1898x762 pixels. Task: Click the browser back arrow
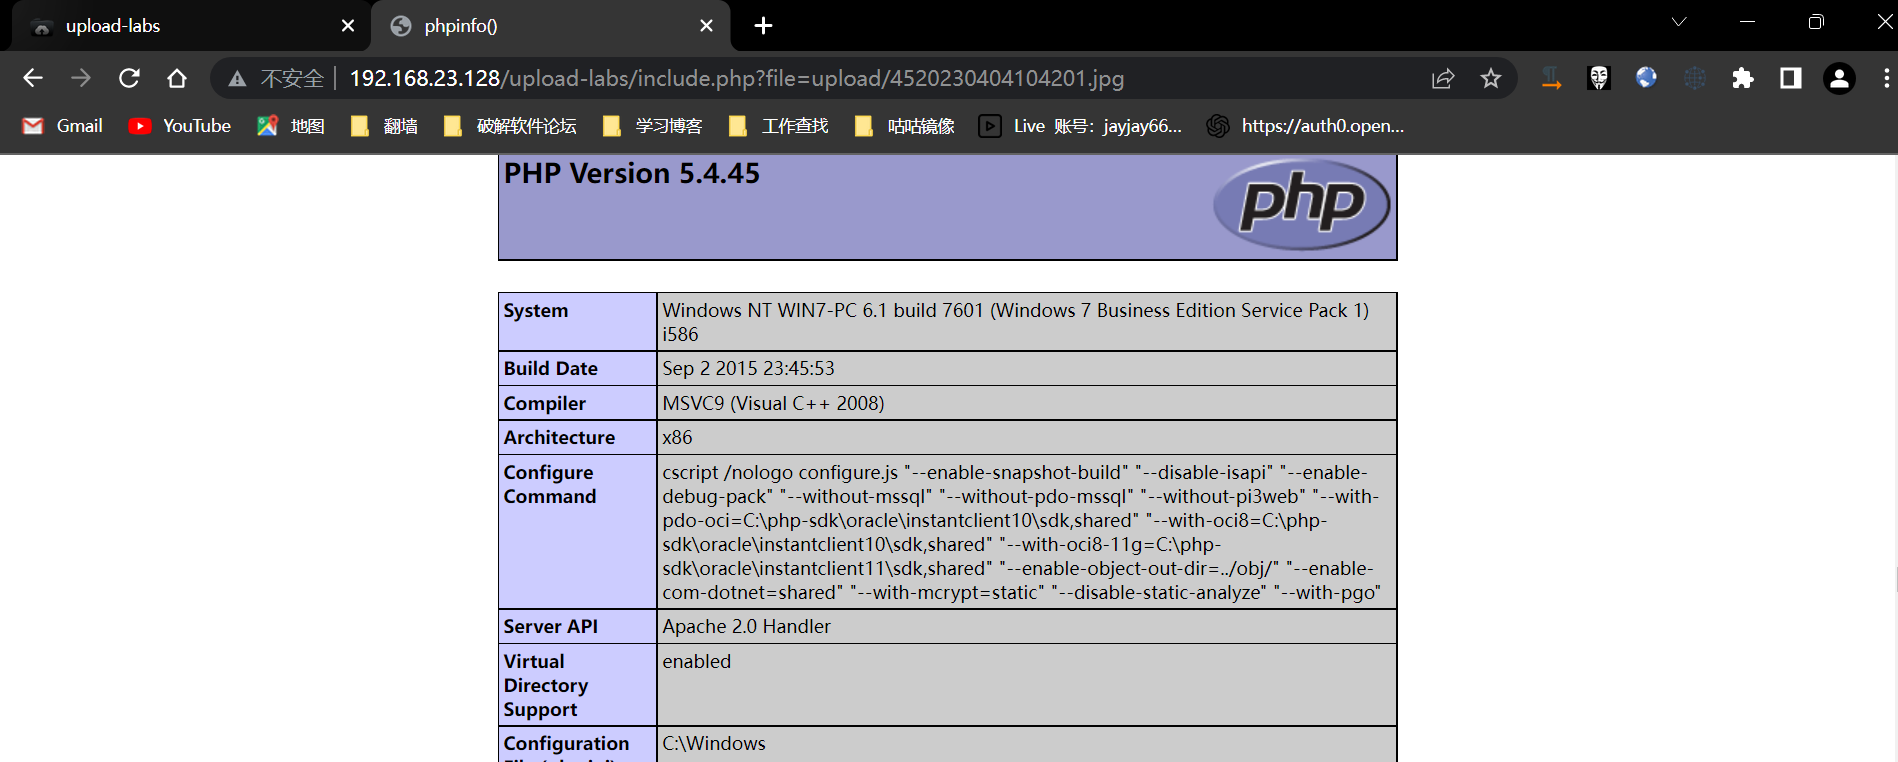click(33, 78)
